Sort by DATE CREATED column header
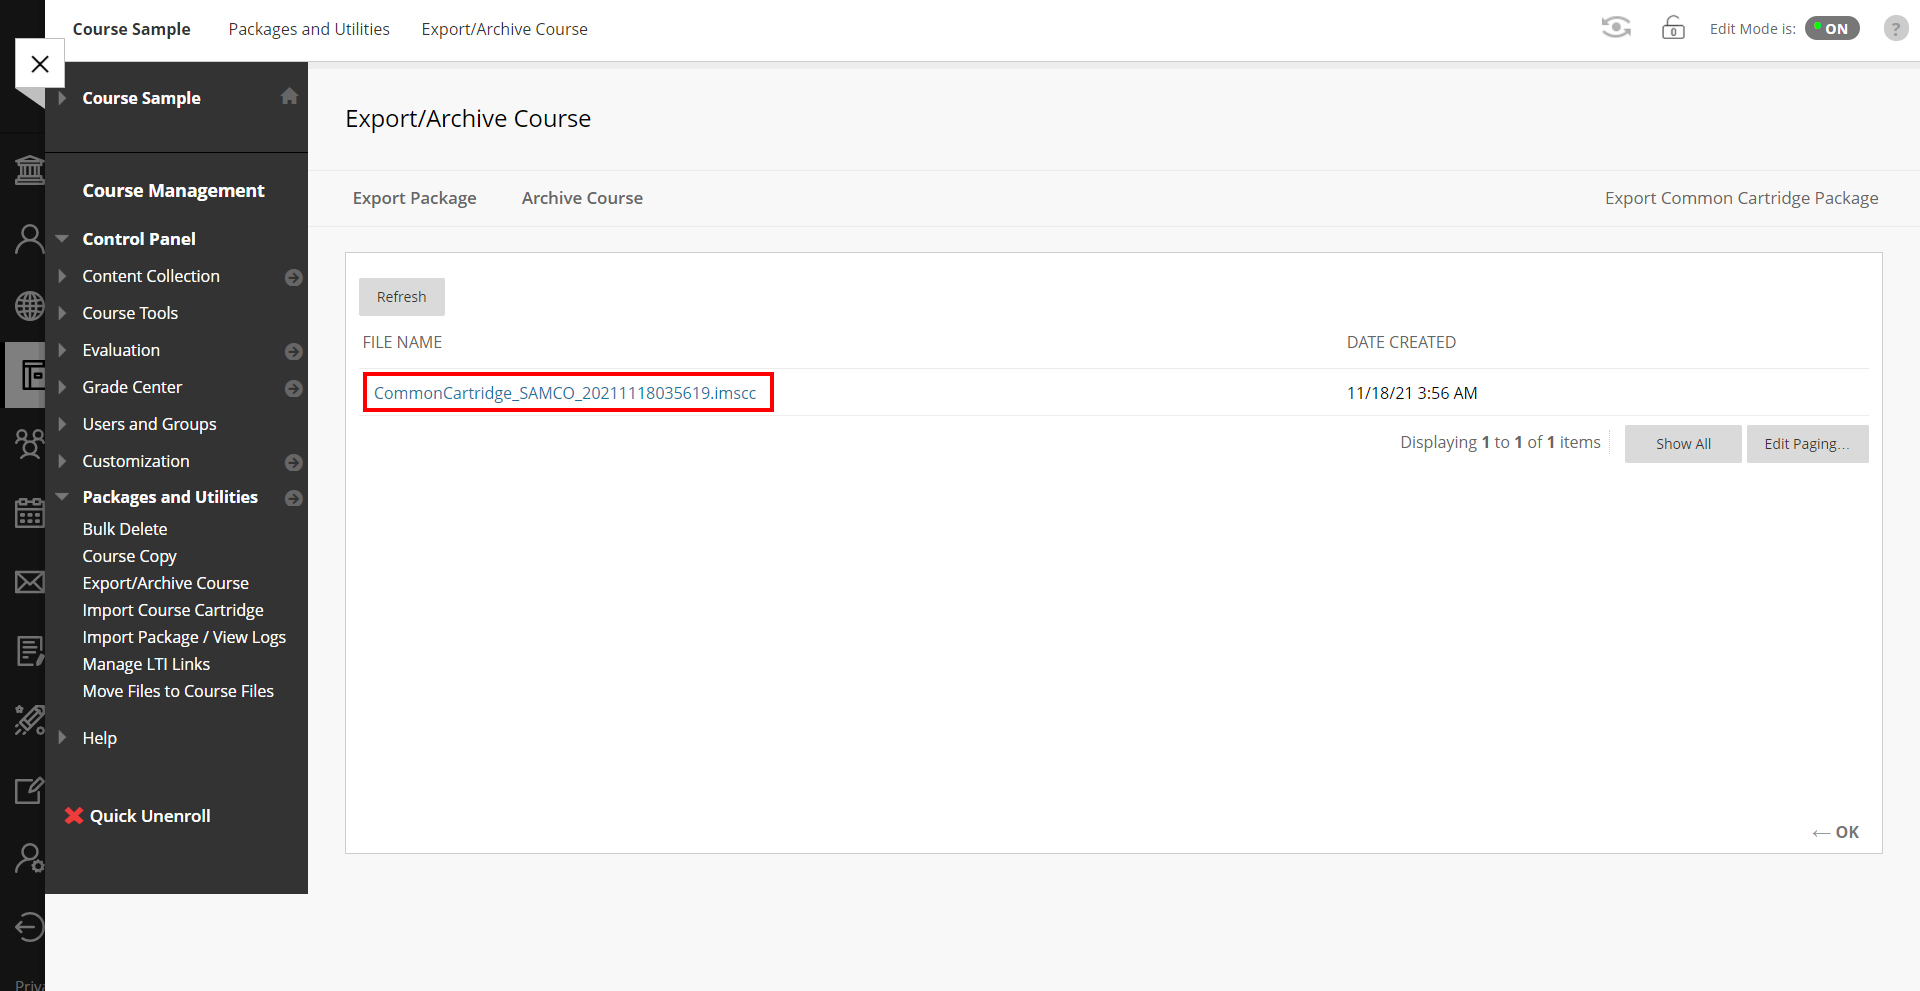This screenshot has width=1920, height=991. 1401,342
